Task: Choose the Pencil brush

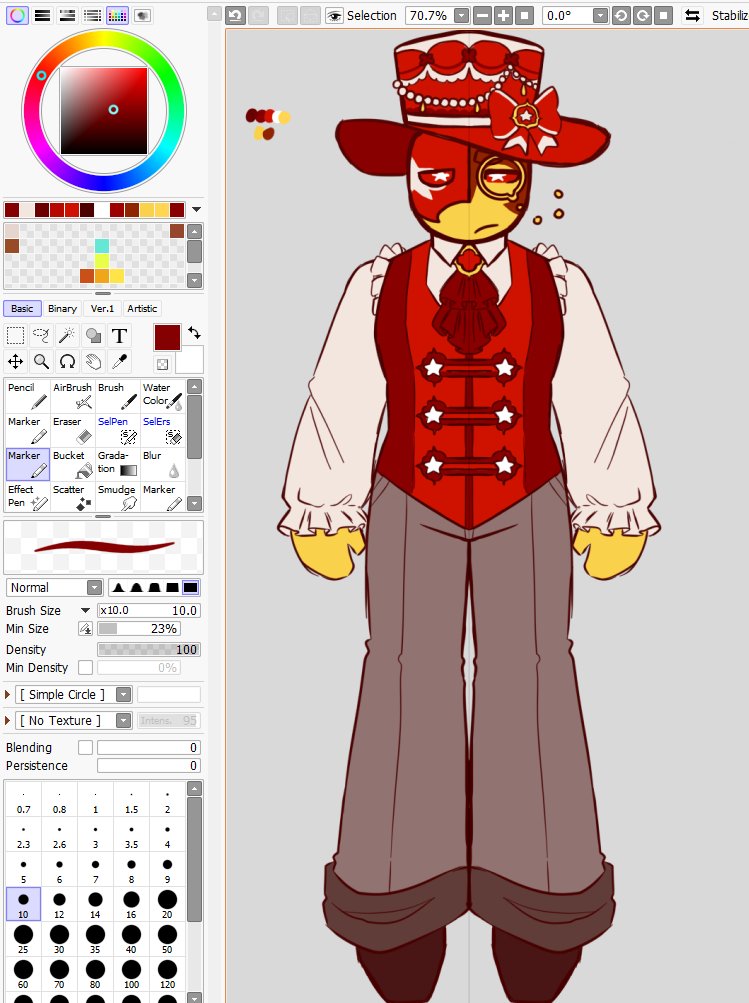Action: 28,396
